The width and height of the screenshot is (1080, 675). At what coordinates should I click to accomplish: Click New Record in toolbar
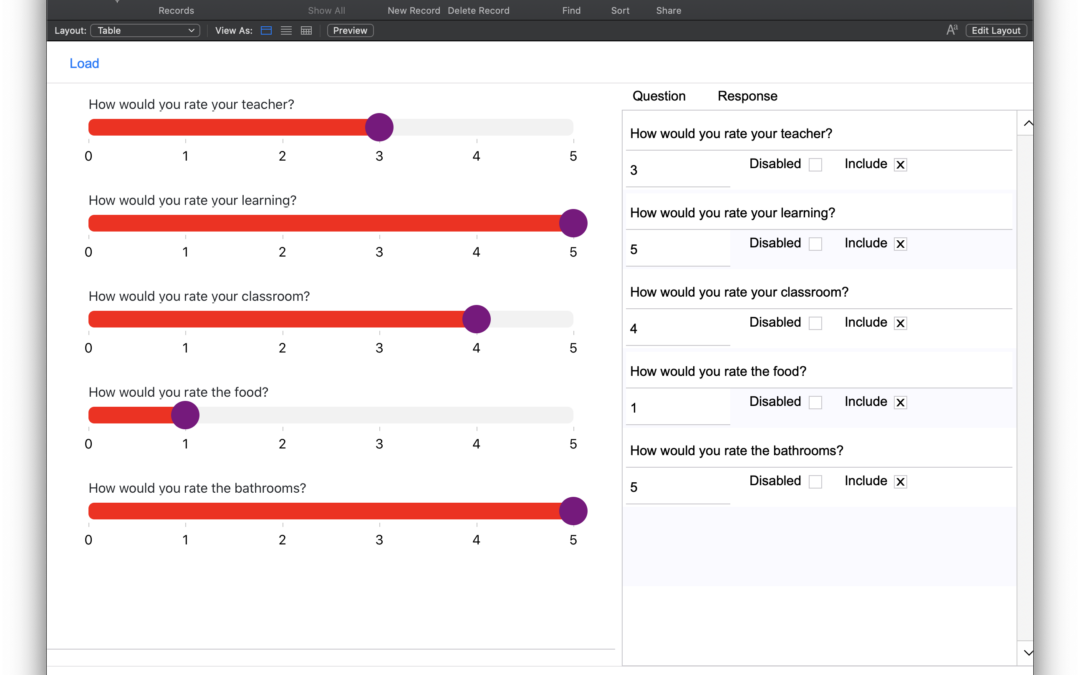click(413, 10)
